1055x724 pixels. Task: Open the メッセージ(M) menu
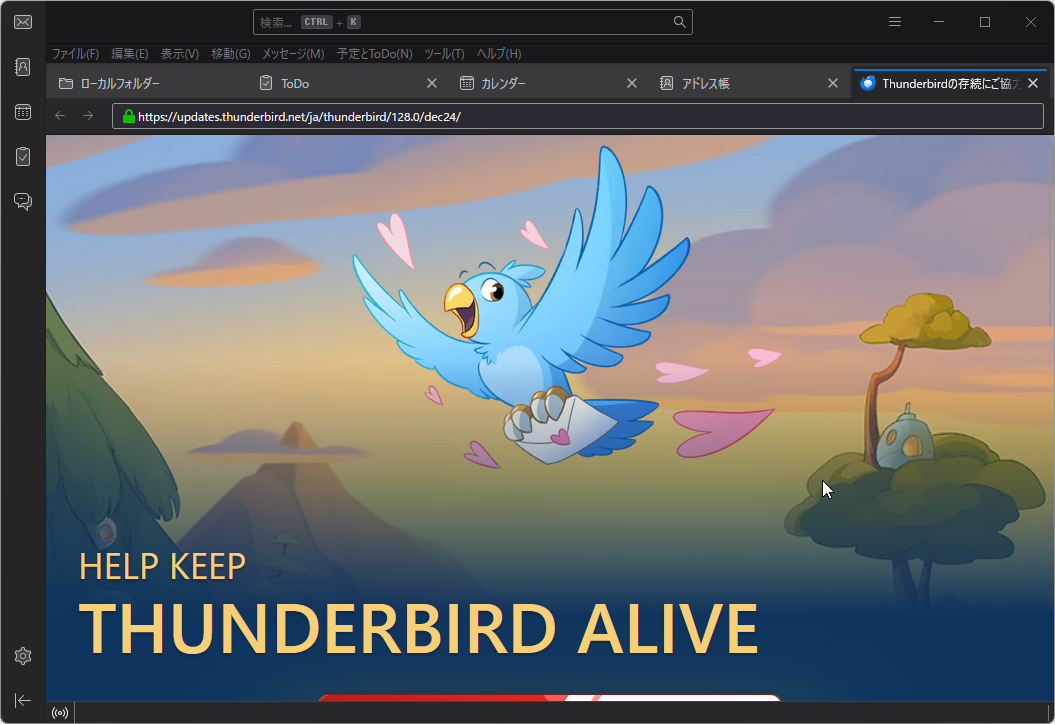tap(293, 54)
